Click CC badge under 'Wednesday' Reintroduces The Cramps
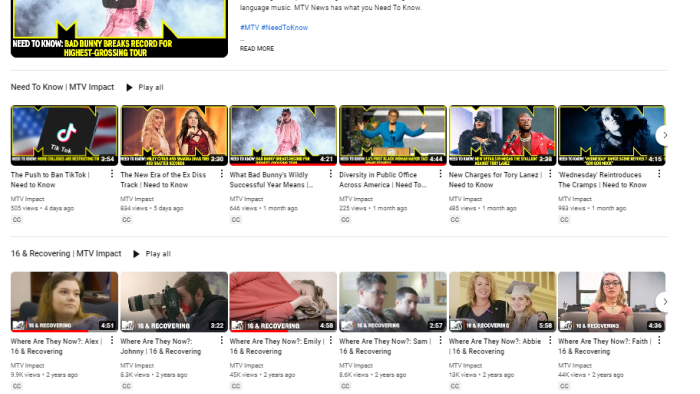This screenshot has width=700, height=394. pos(564,220)
